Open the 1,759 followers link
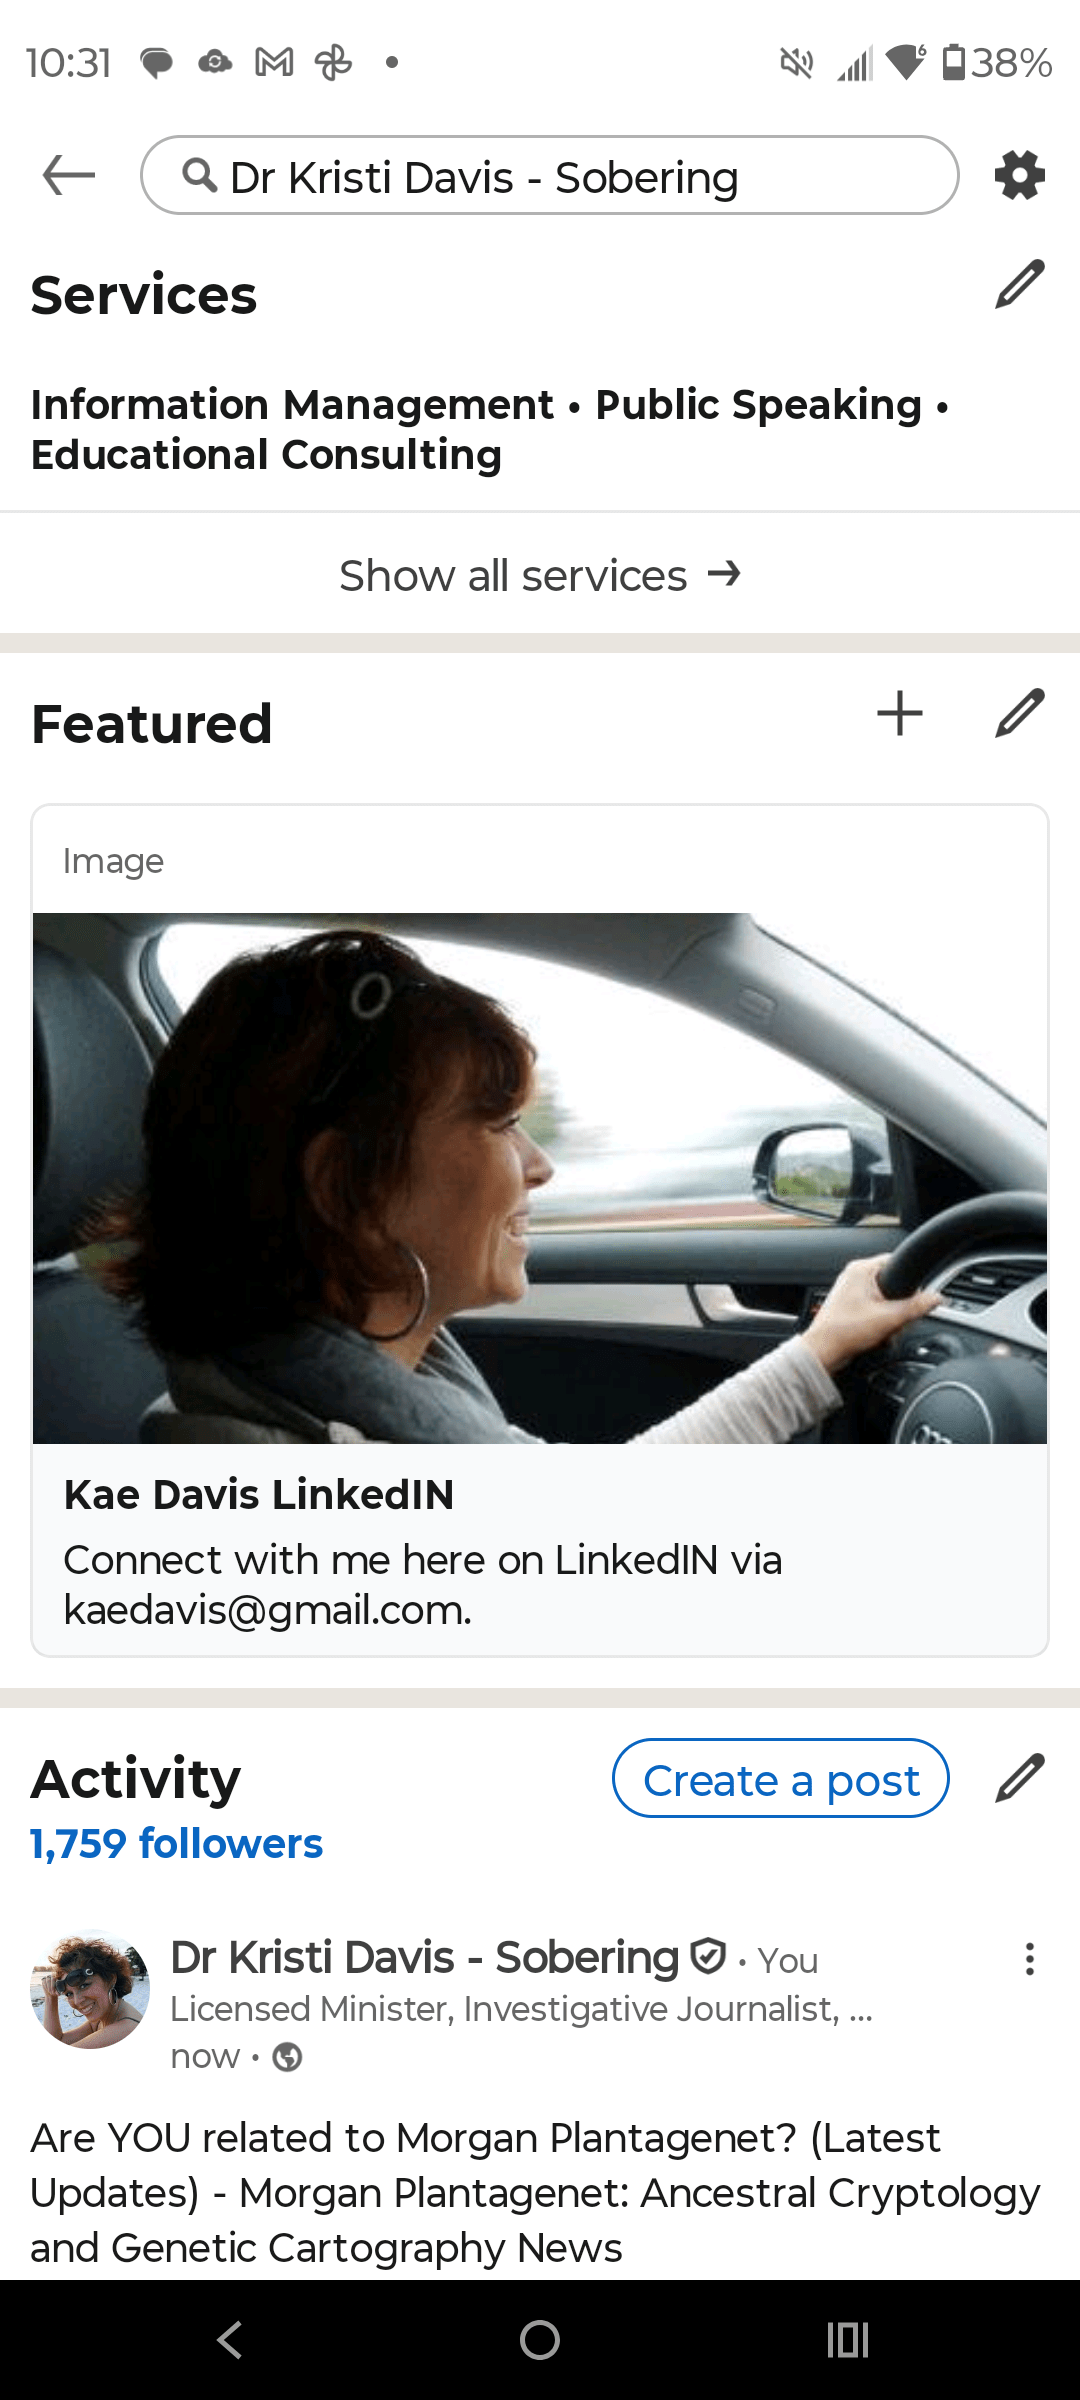The image size is (1080, 2400). point(177,1844)
